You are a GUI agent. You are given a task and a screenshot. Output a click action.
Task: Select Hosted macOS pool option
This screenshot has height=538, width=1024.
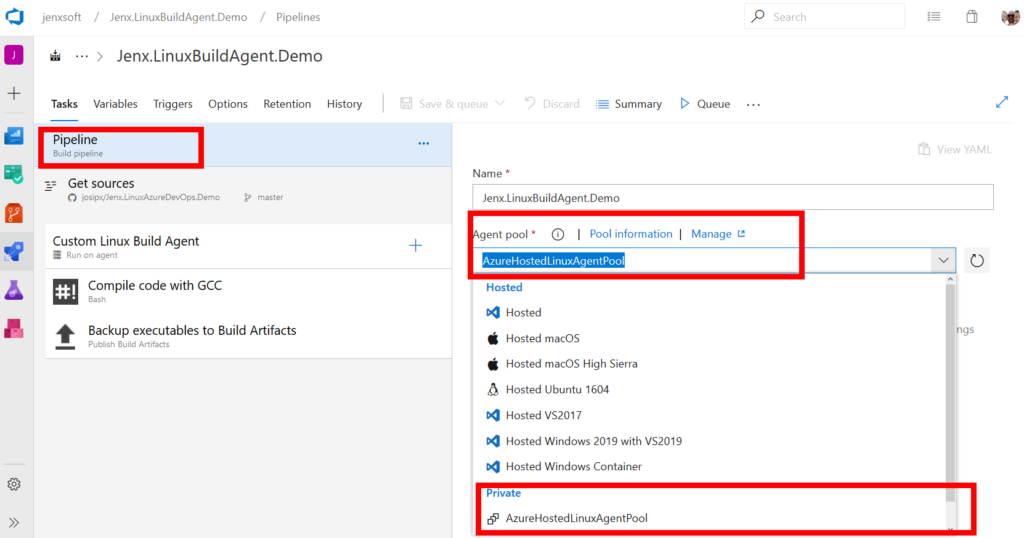709,338
